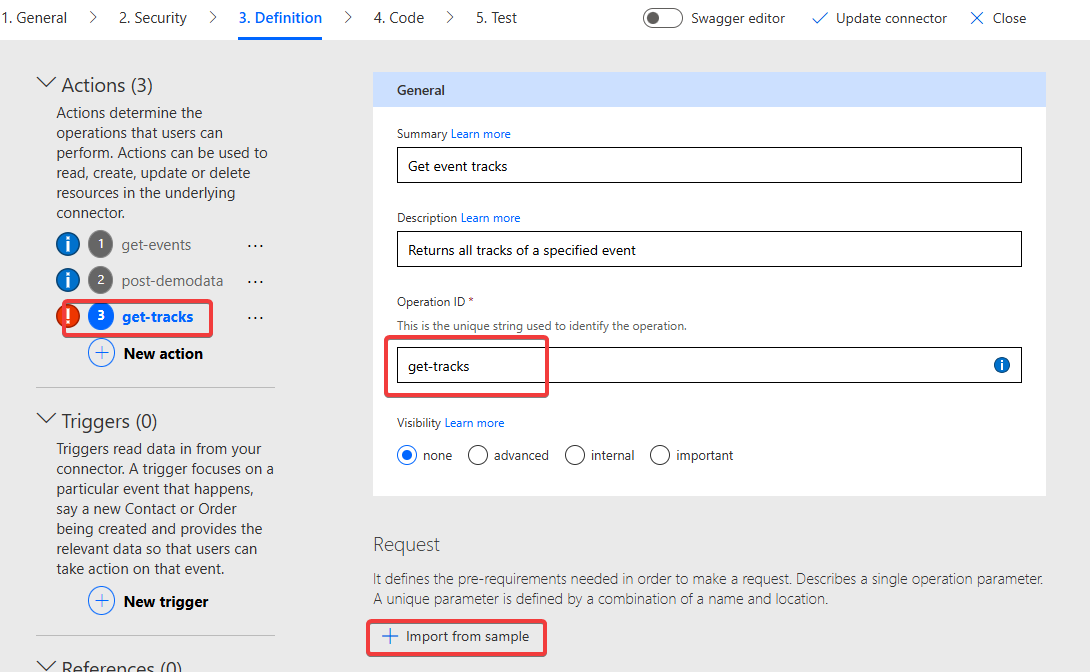Viewport: 1090px width, 672px height.
Task: Switch to the 5. Test tab
Action: 496,17
